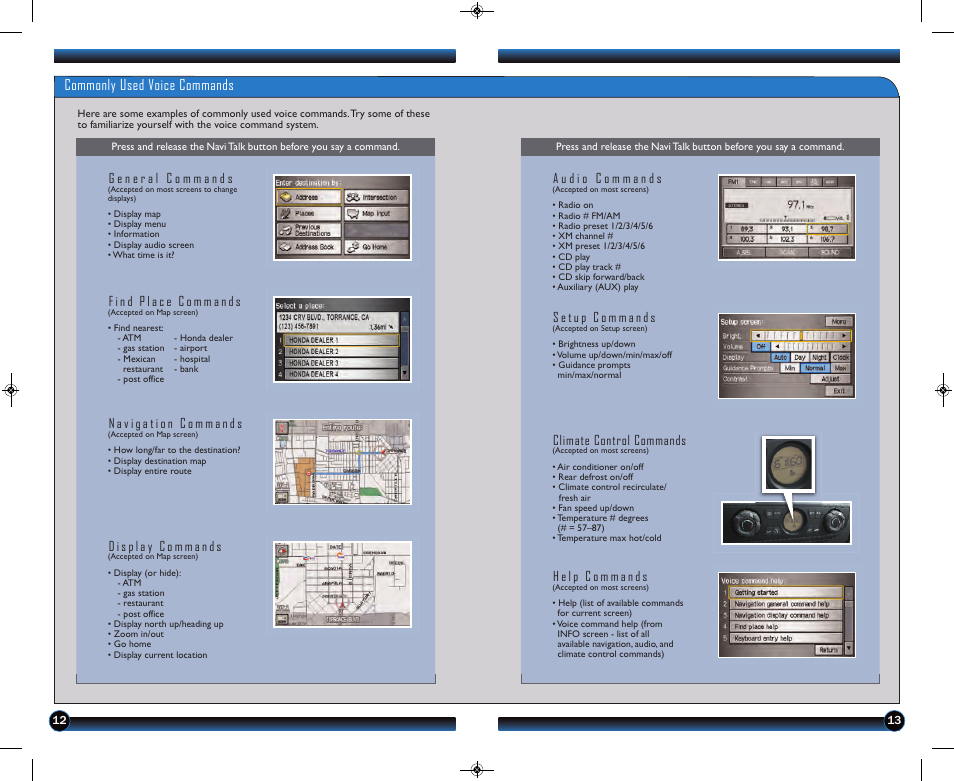Choose radio preset 102.3
The height and width of the screenshot is (781, 954).
point(787,239)
